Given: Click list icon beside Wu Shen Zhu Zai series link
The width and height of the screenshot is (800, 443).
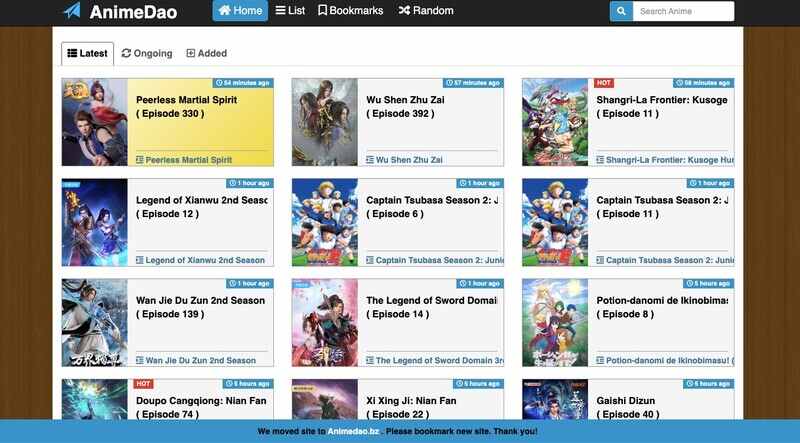Looking at the screenshot, I should [370, 160].
